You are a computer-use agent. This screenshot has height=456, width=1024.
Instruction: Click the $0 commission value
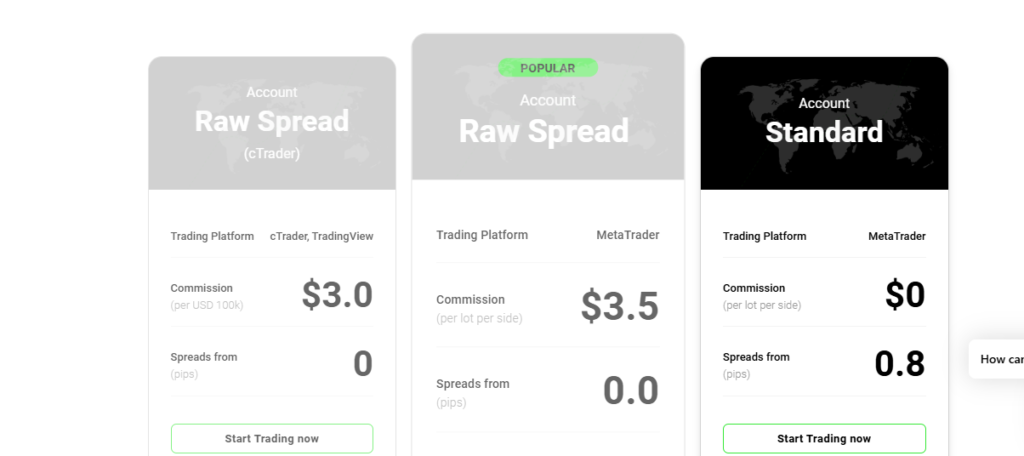pyautogui.click(x=905, y=295)
